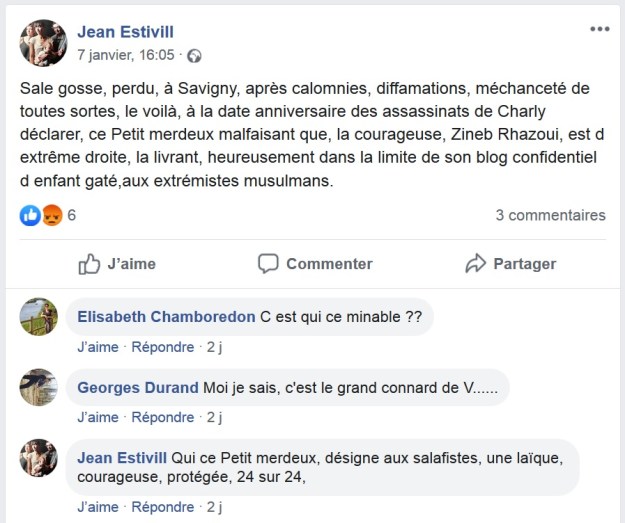Click the Partager share arrow icon
The width and height of the screenshot is (625, 523).
coord(475,264)
